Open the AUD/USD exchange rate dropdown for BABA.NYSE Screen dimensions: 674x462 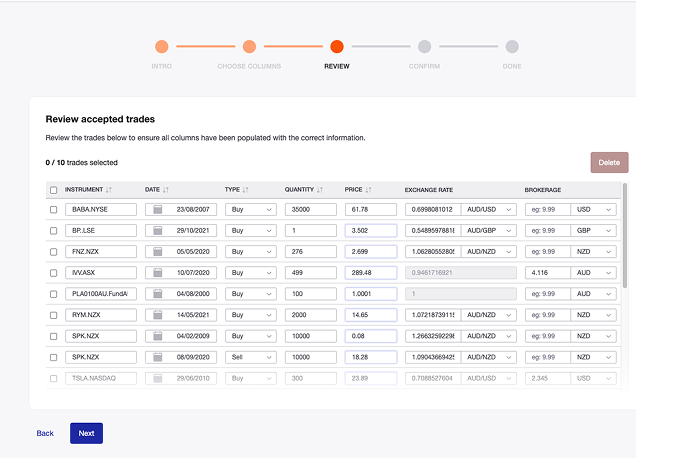pos(489,210)
